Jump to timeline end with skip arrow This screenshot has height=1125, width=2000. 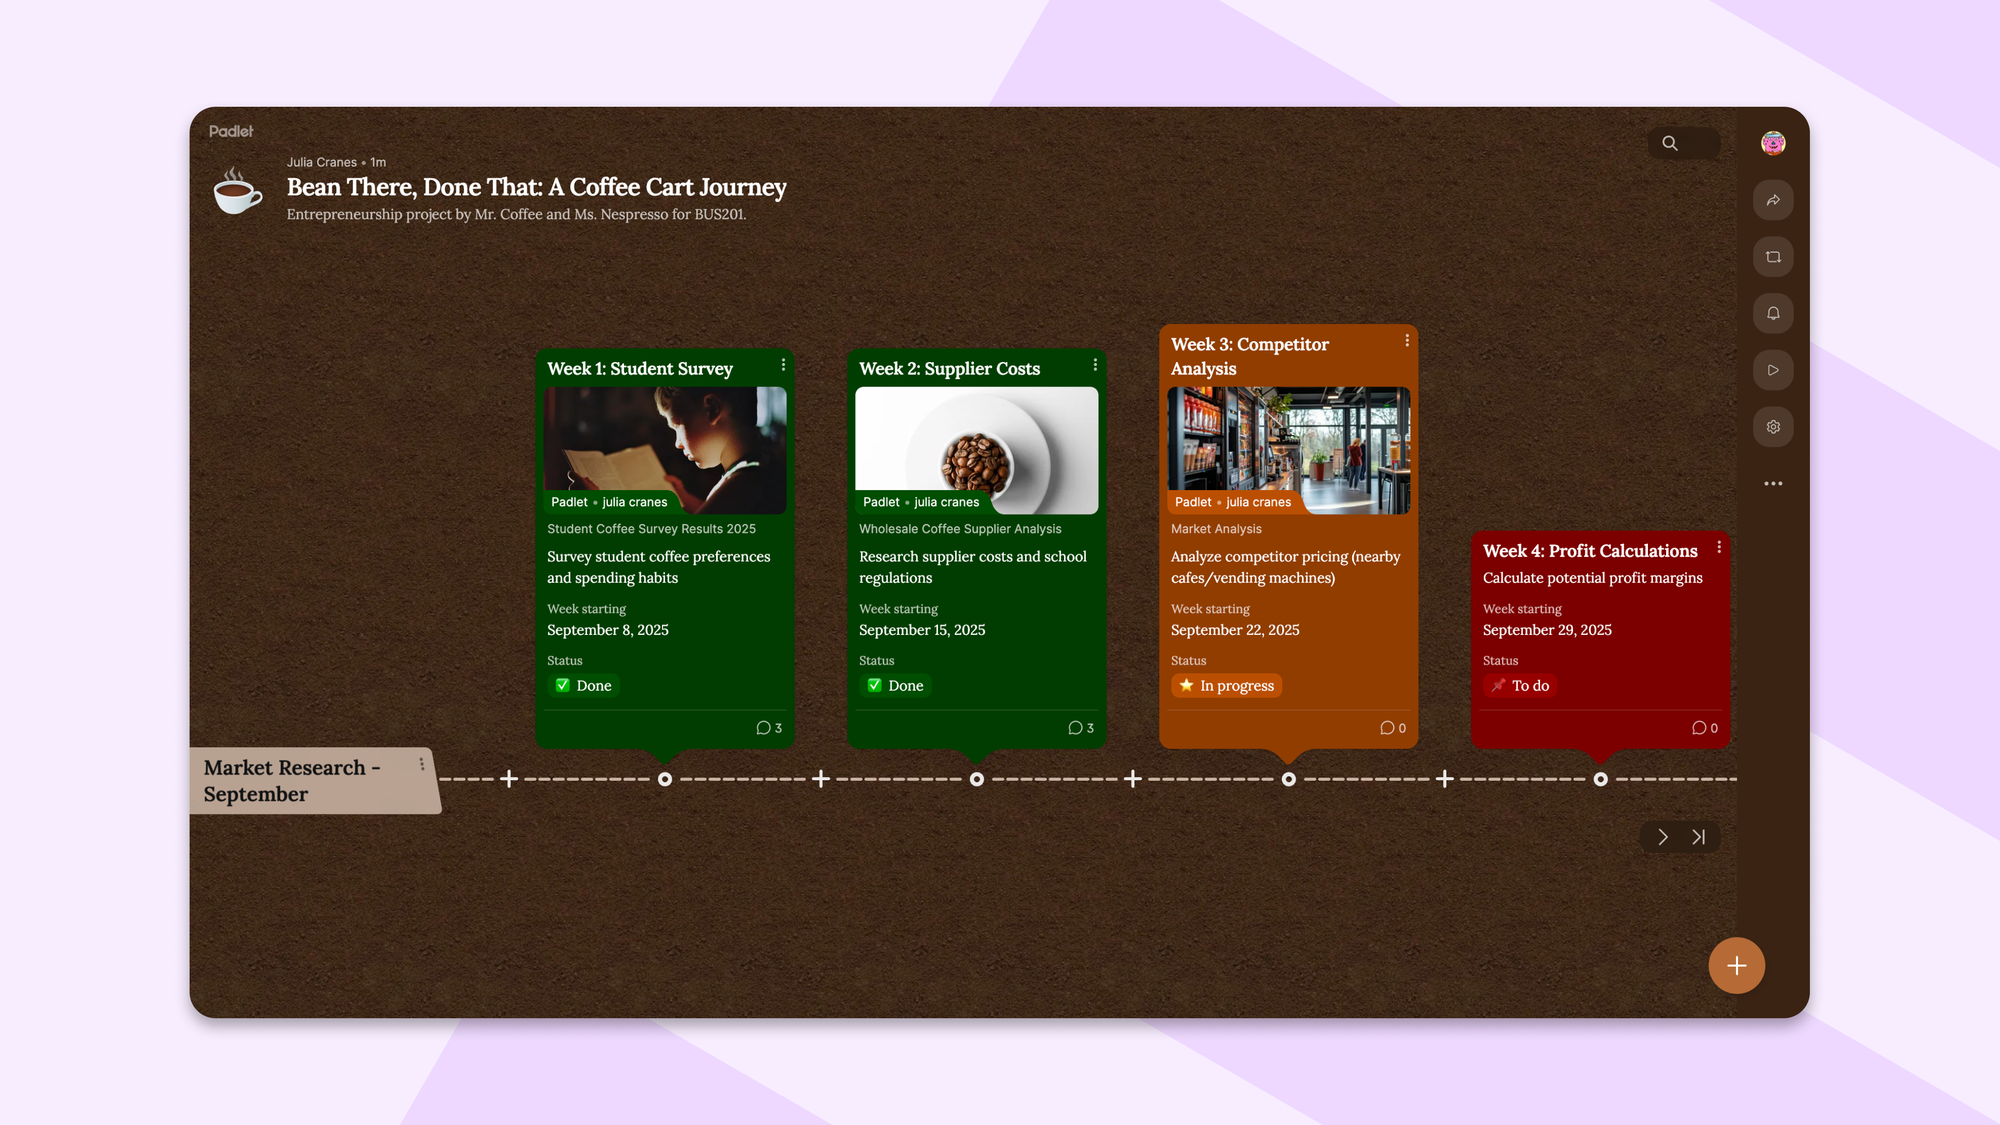[x=1698, y=837]
